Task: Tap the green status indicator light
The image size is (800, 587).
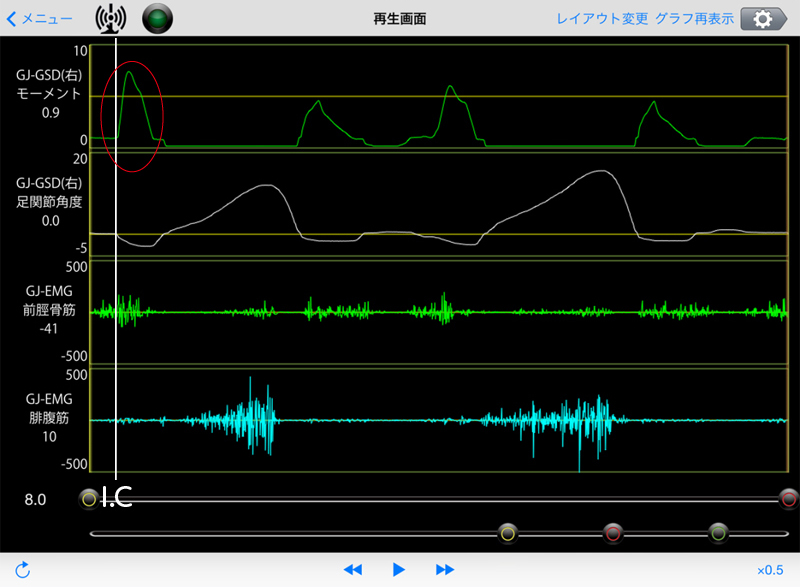Action: tap(157, 19)
